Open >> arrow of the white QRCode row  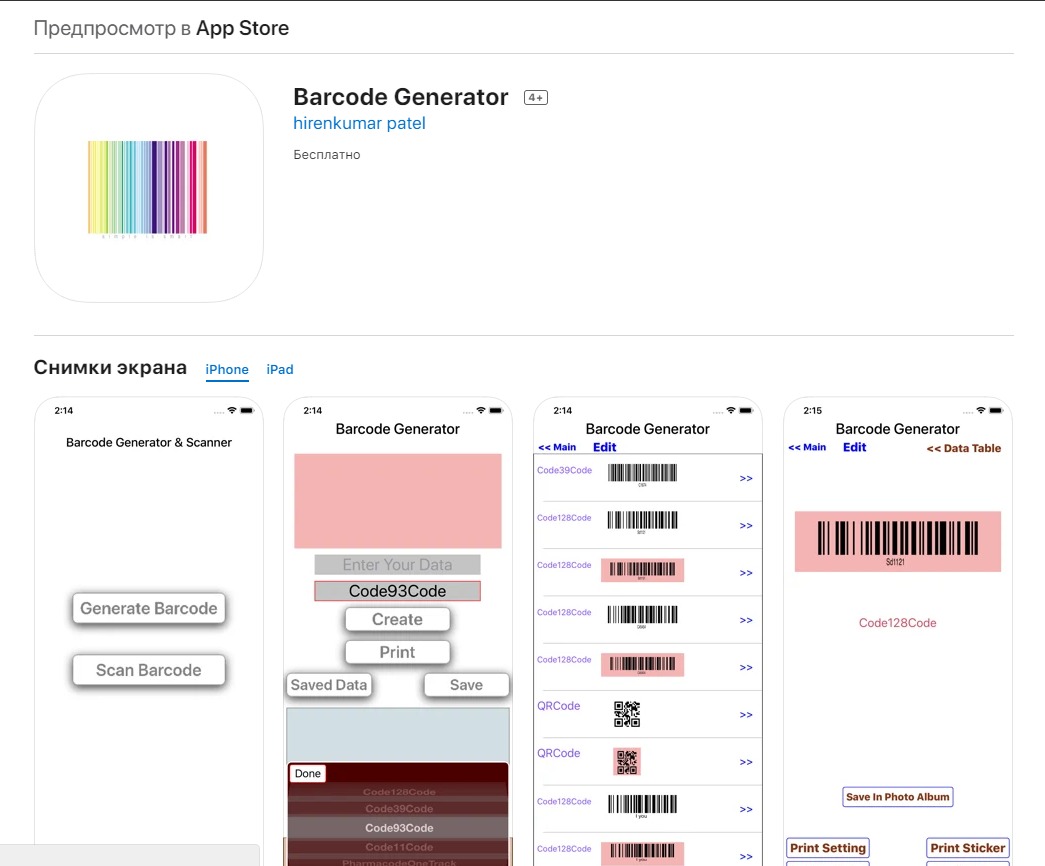[x=746, y=715]
